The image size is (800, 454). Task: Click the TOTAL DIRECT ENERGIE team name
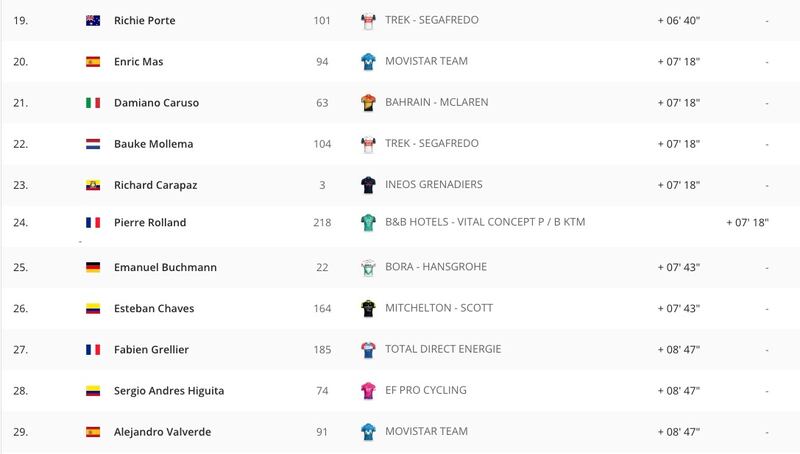[x=443, y=349]
